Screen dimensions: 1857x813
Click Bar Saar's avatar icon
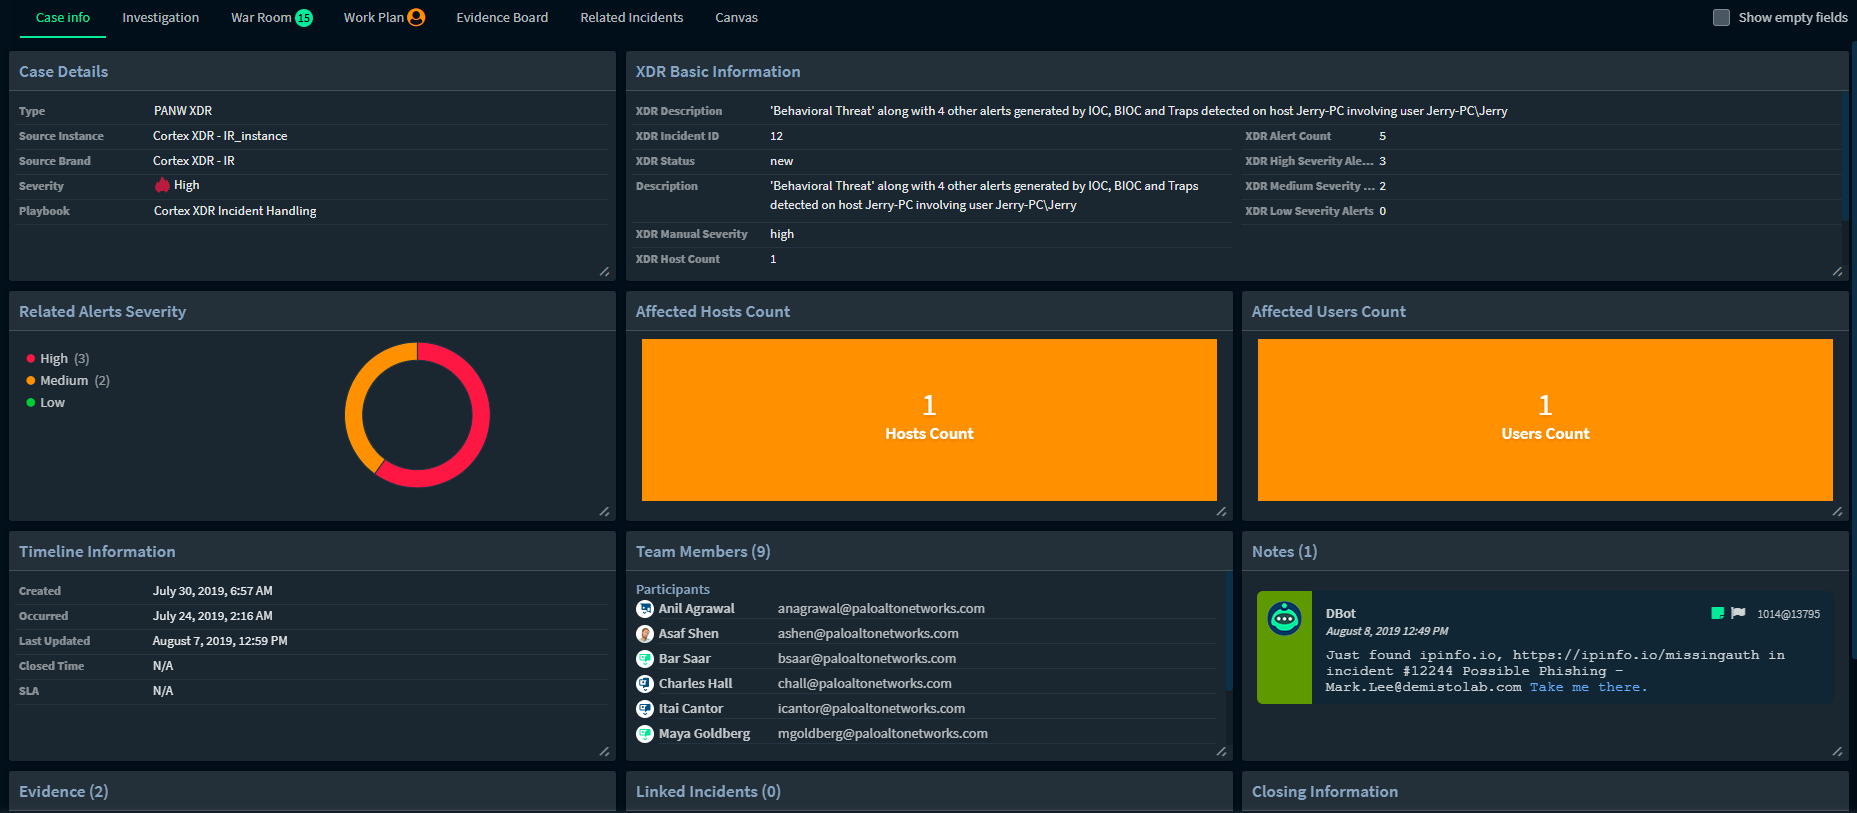[x=645, y=658]
